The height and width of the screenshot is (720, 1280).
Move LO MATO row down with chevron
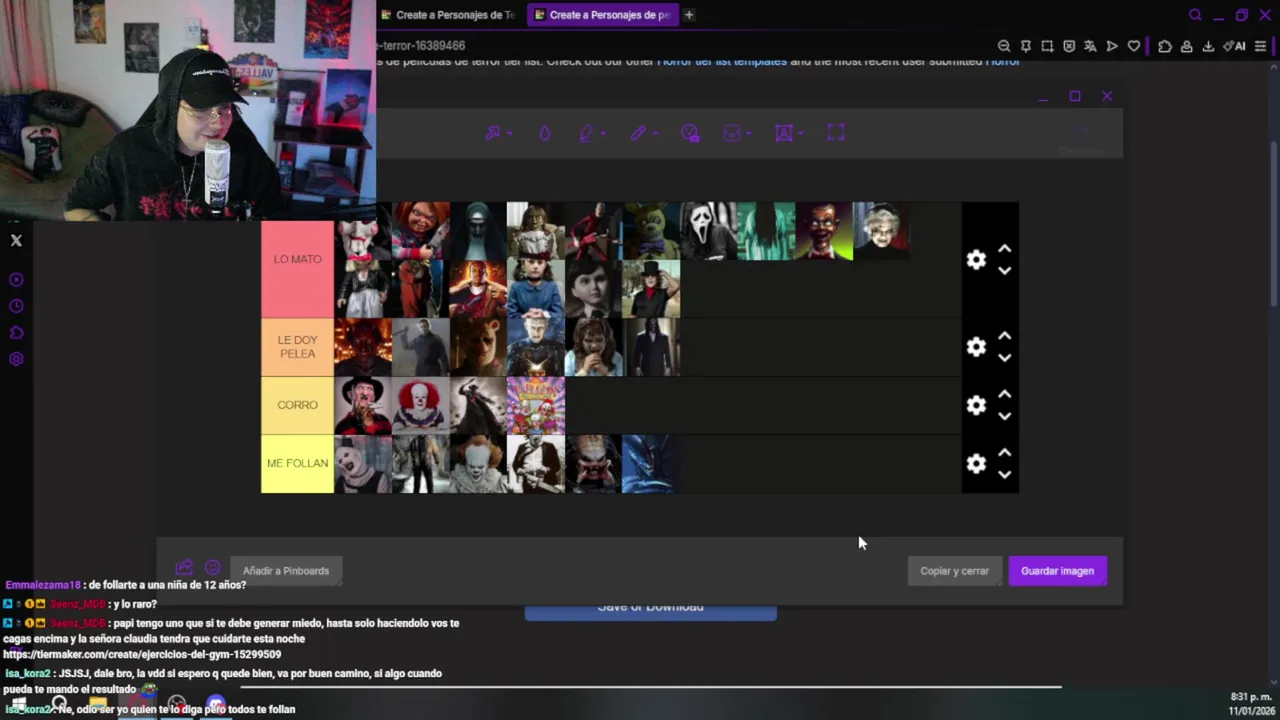(1005, 270)
